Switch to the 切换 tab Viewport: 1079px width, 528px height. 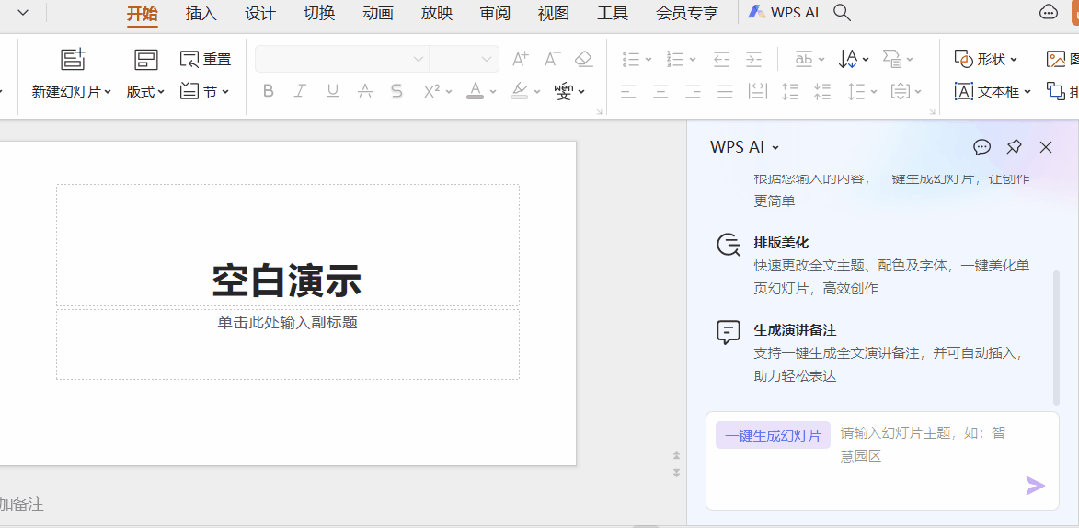tap(319, 13)
